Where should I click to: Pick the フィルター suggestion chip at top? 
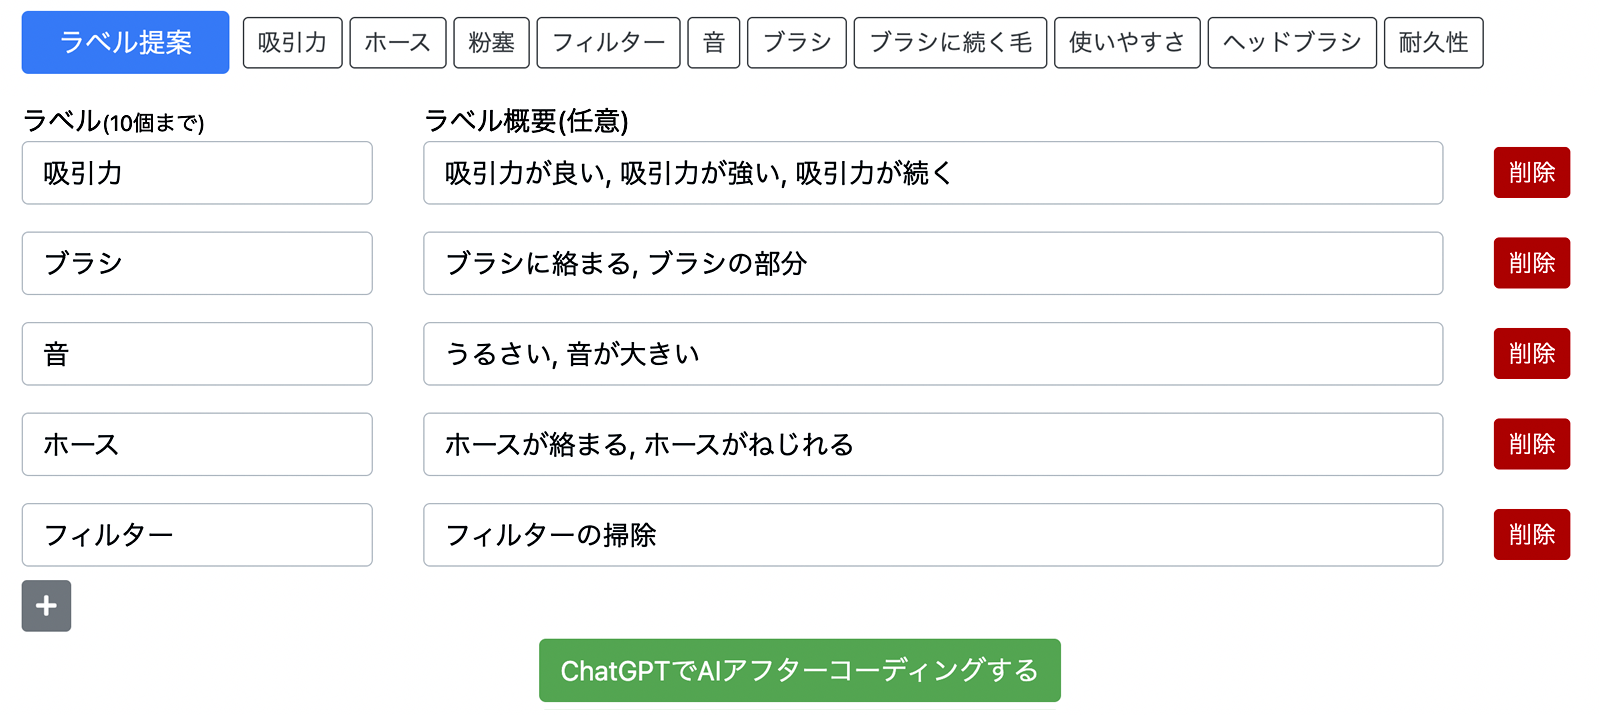(608, 42)
